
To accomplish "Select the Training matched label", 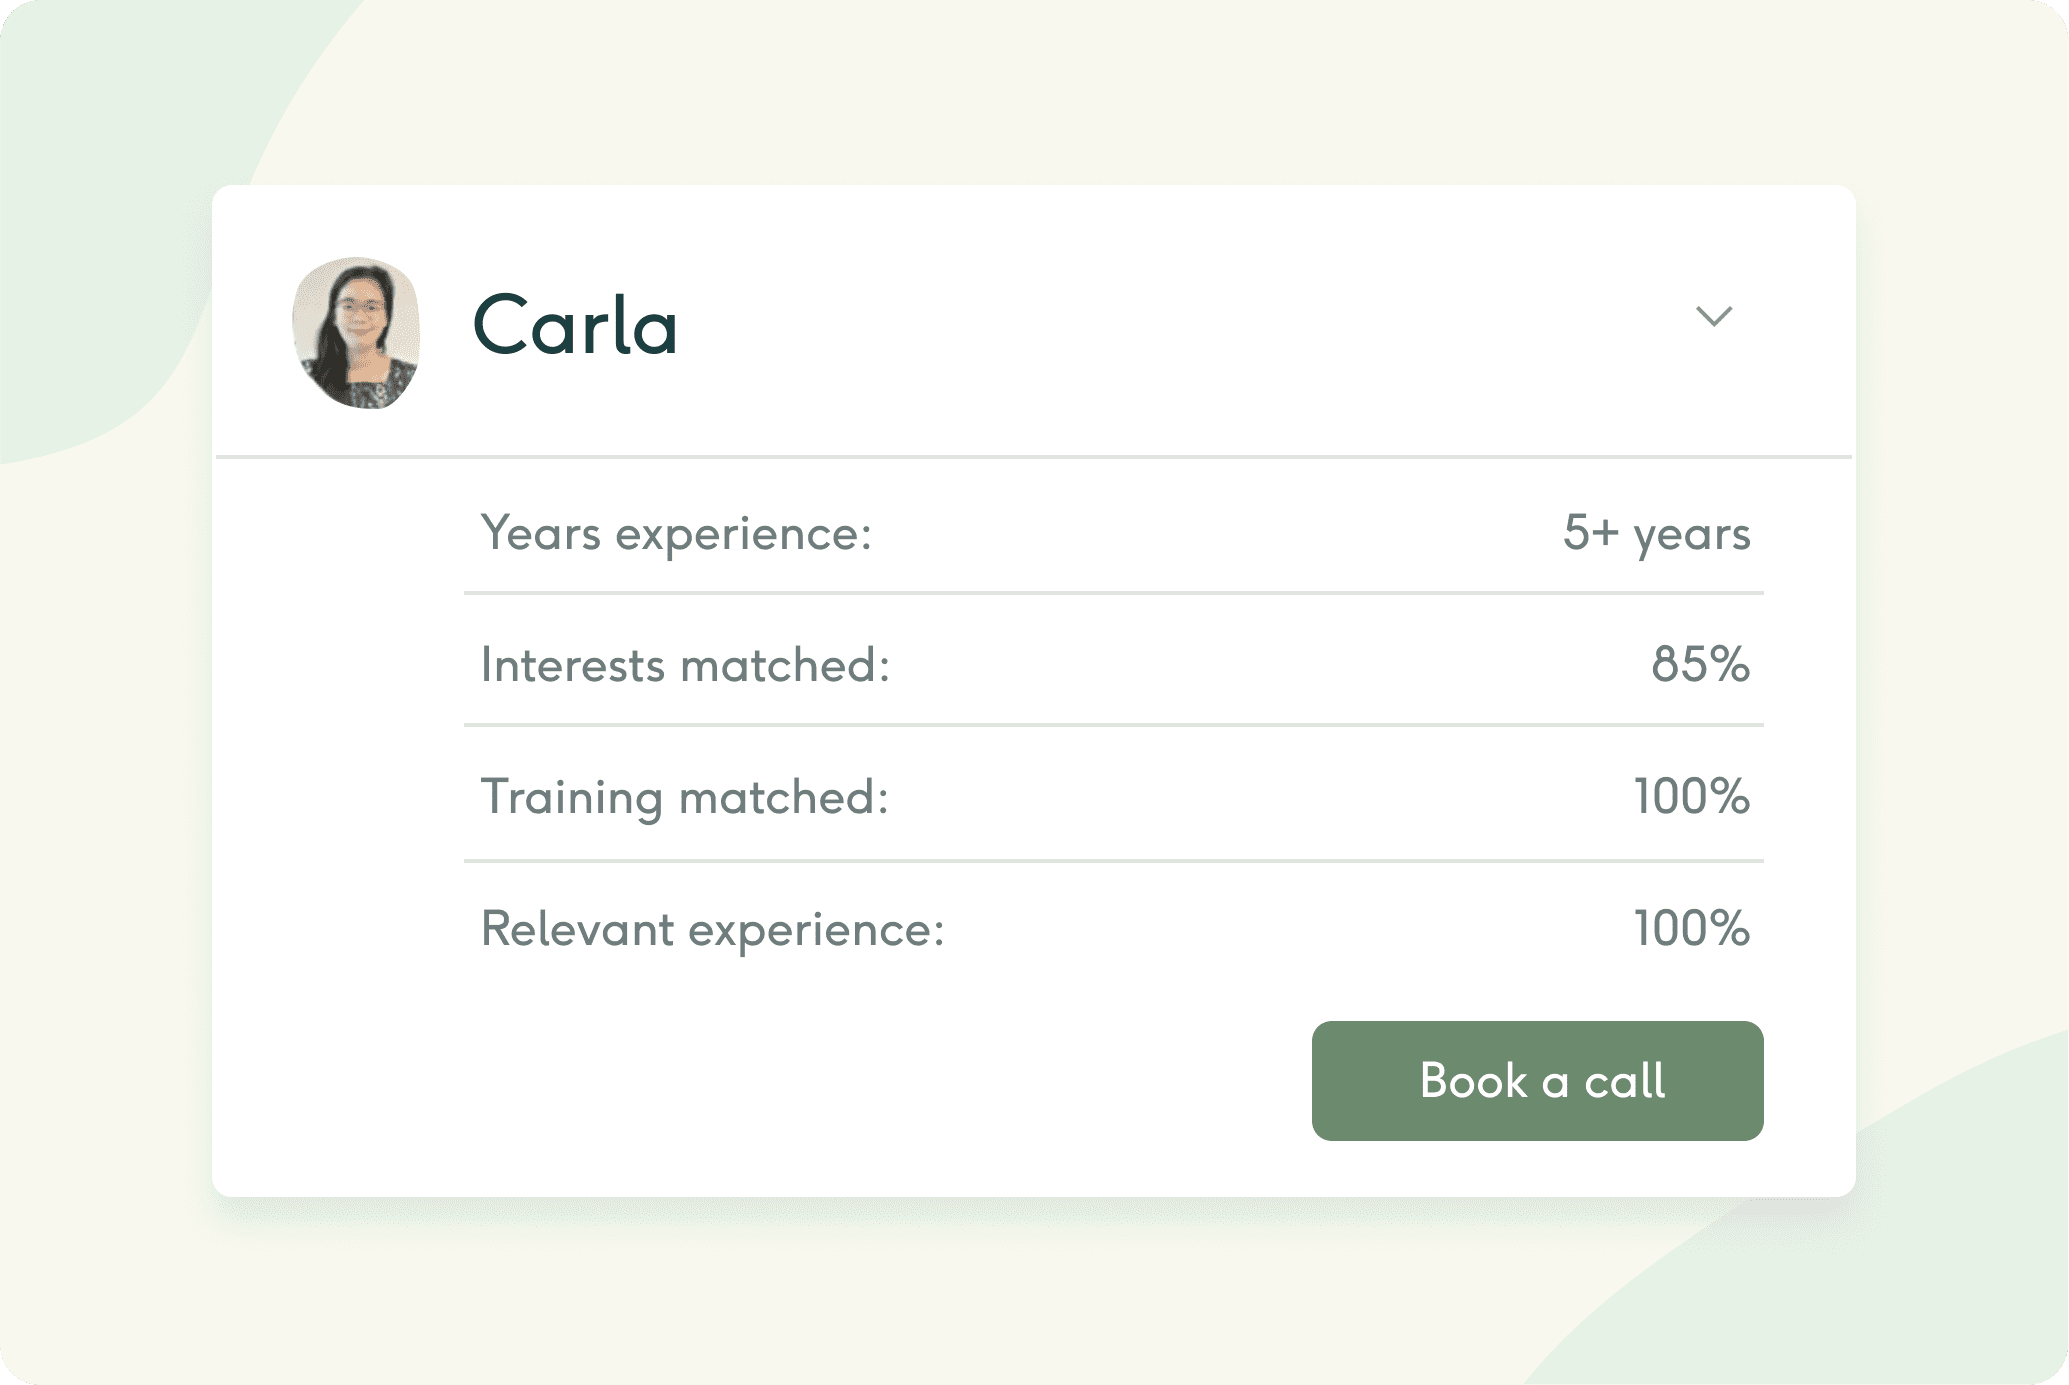I will pos(684,797).
